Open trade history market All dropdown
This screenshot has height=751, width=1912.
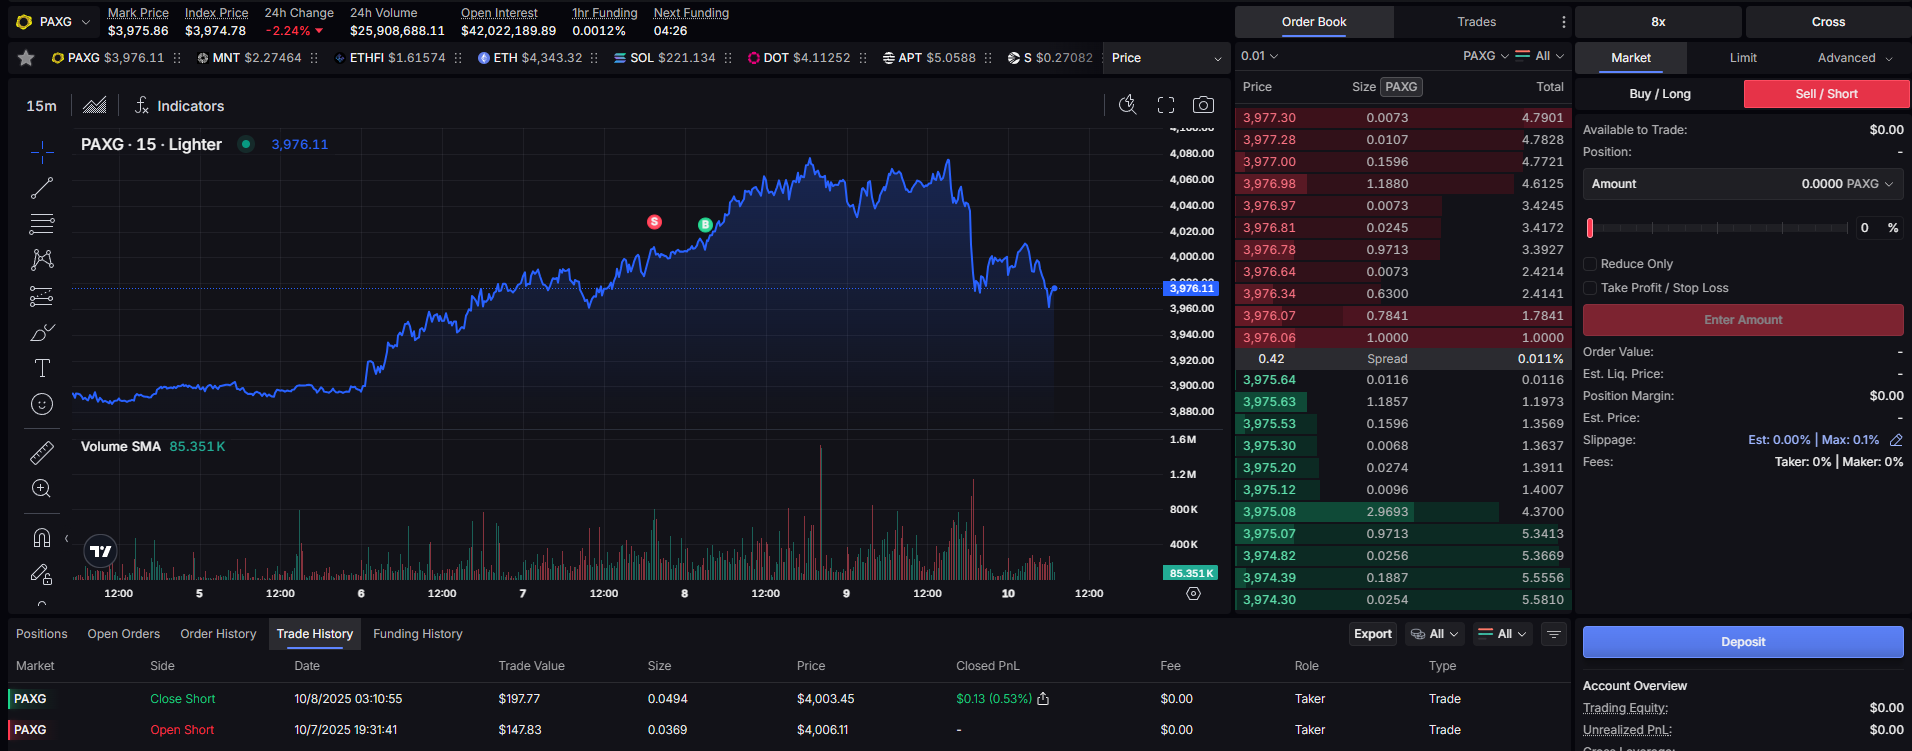click(x=1435, y=634)
